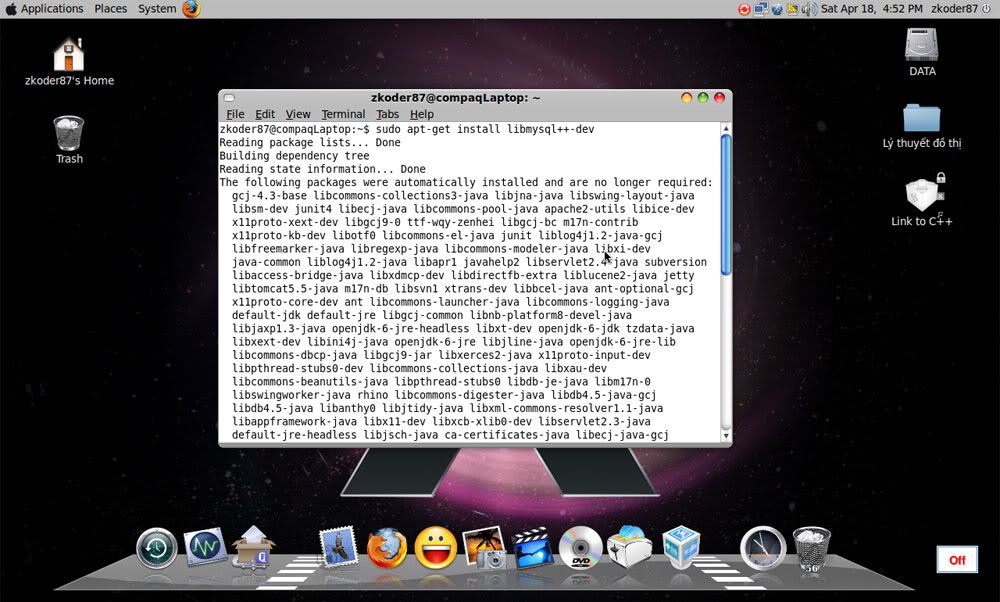Click the terminal scrollbar down arrow
This screenshot has width=1000, height=602.
pyautogui.click(x=726, y=436)
